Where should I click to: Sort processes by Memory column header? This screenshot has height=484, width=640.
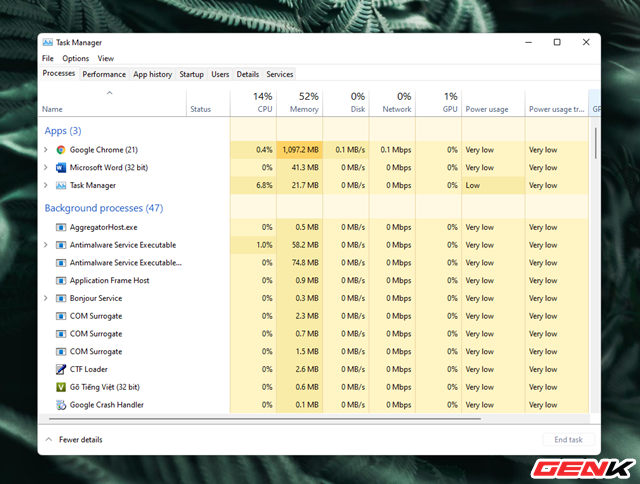point(304,102)
